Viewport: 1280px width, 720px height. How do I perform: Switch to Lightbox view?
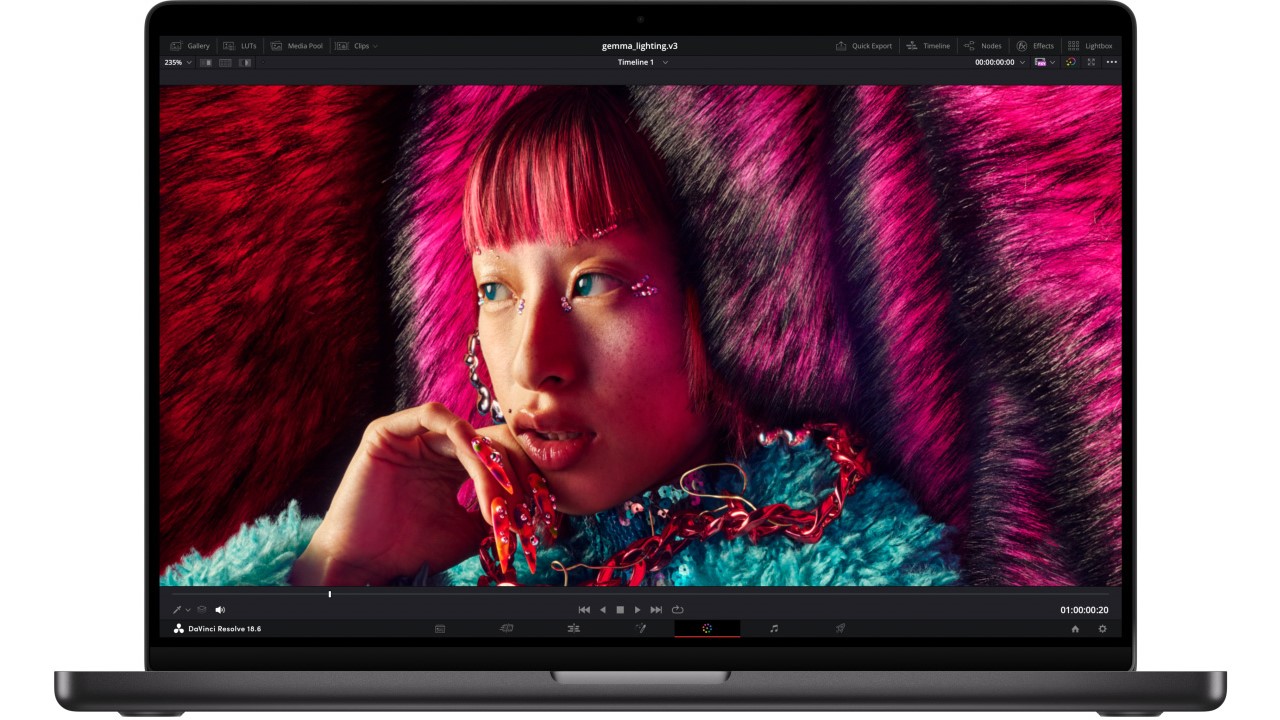(x=1090, y=46)
